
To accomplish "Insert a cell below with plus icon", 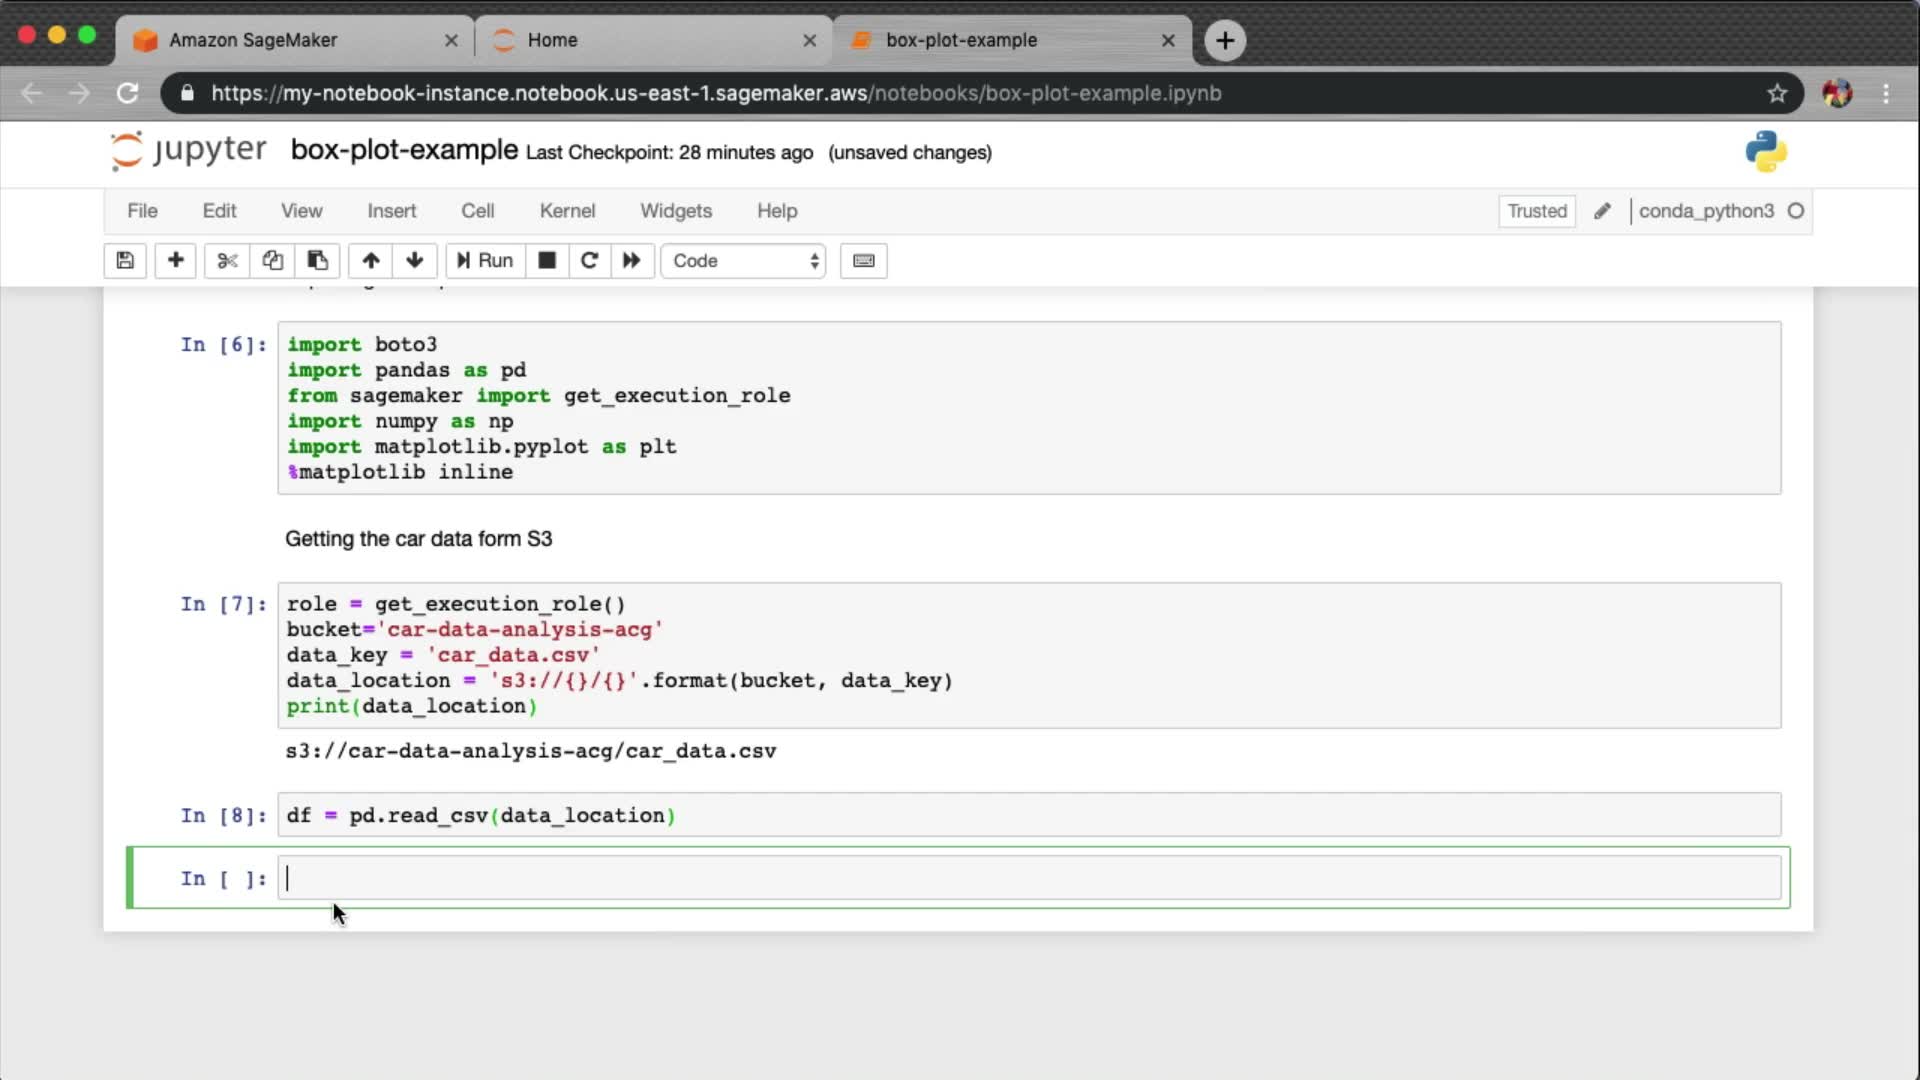I will tap(175, 261).
